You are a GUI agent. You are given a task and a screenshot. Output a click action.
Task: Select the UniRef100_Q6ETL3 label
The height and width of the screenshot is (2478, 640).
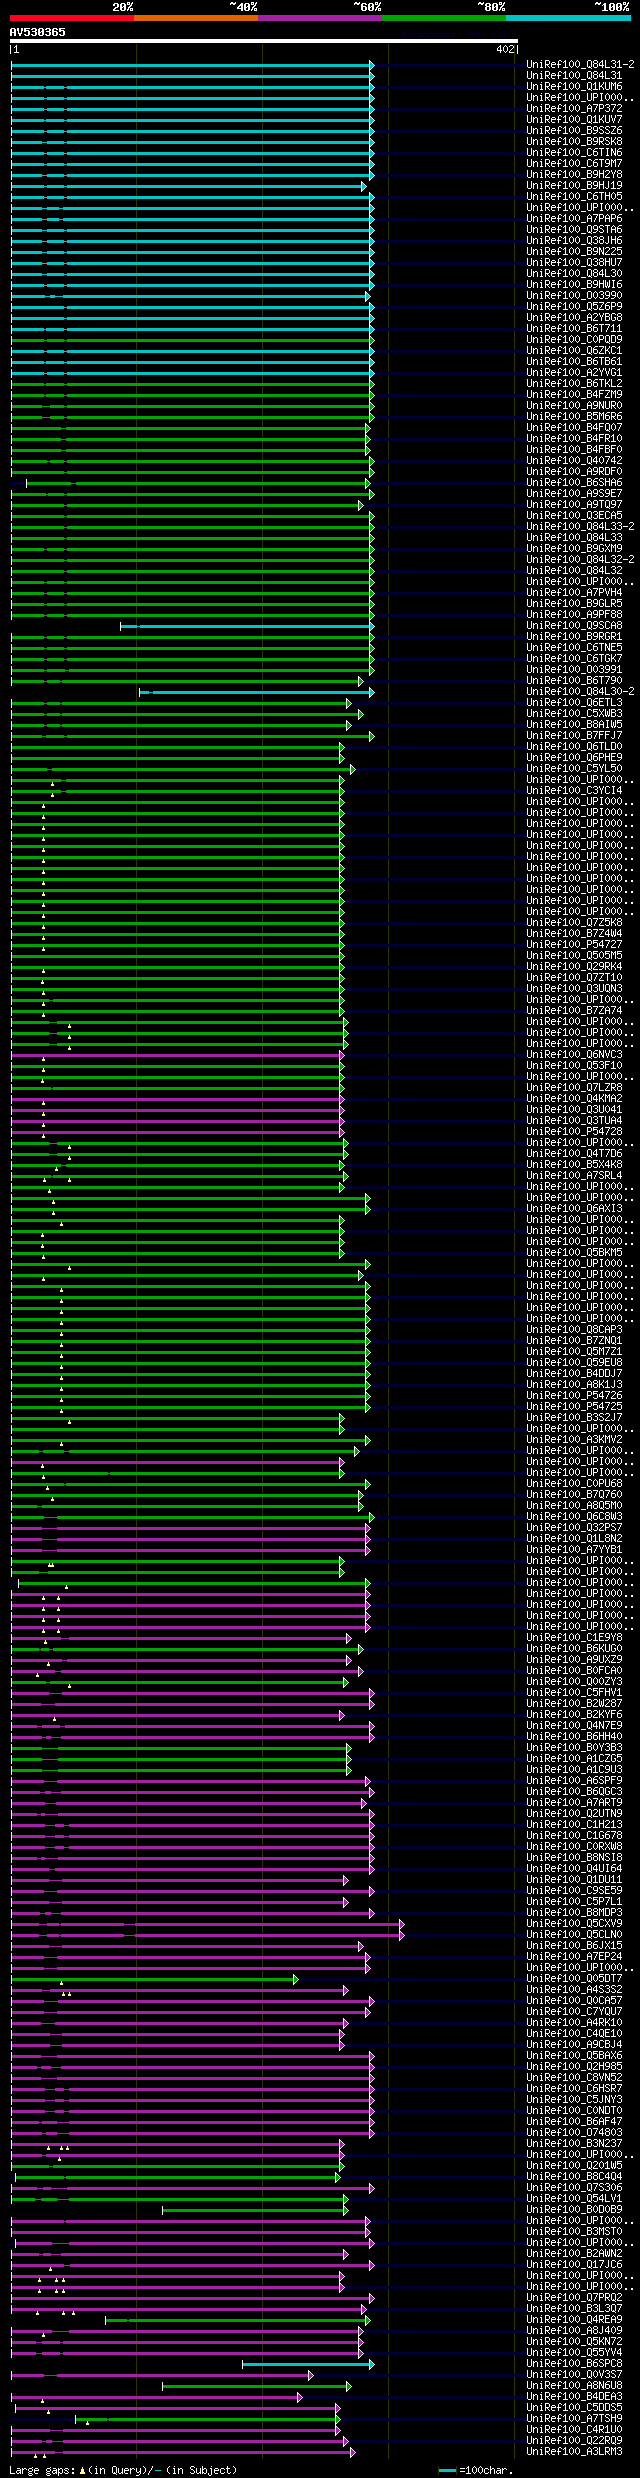pyautogui.click(x=574, y=702)
